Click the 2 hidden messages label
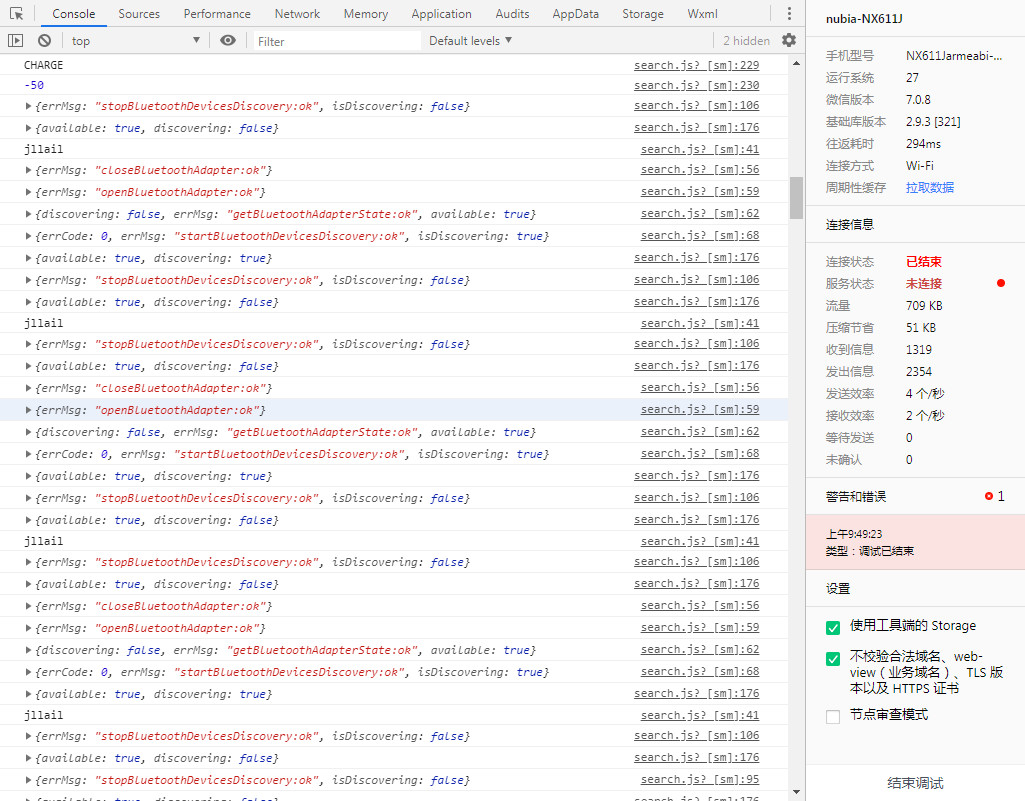The width and height of the screenshot is (1025, 801). [746, 41]
